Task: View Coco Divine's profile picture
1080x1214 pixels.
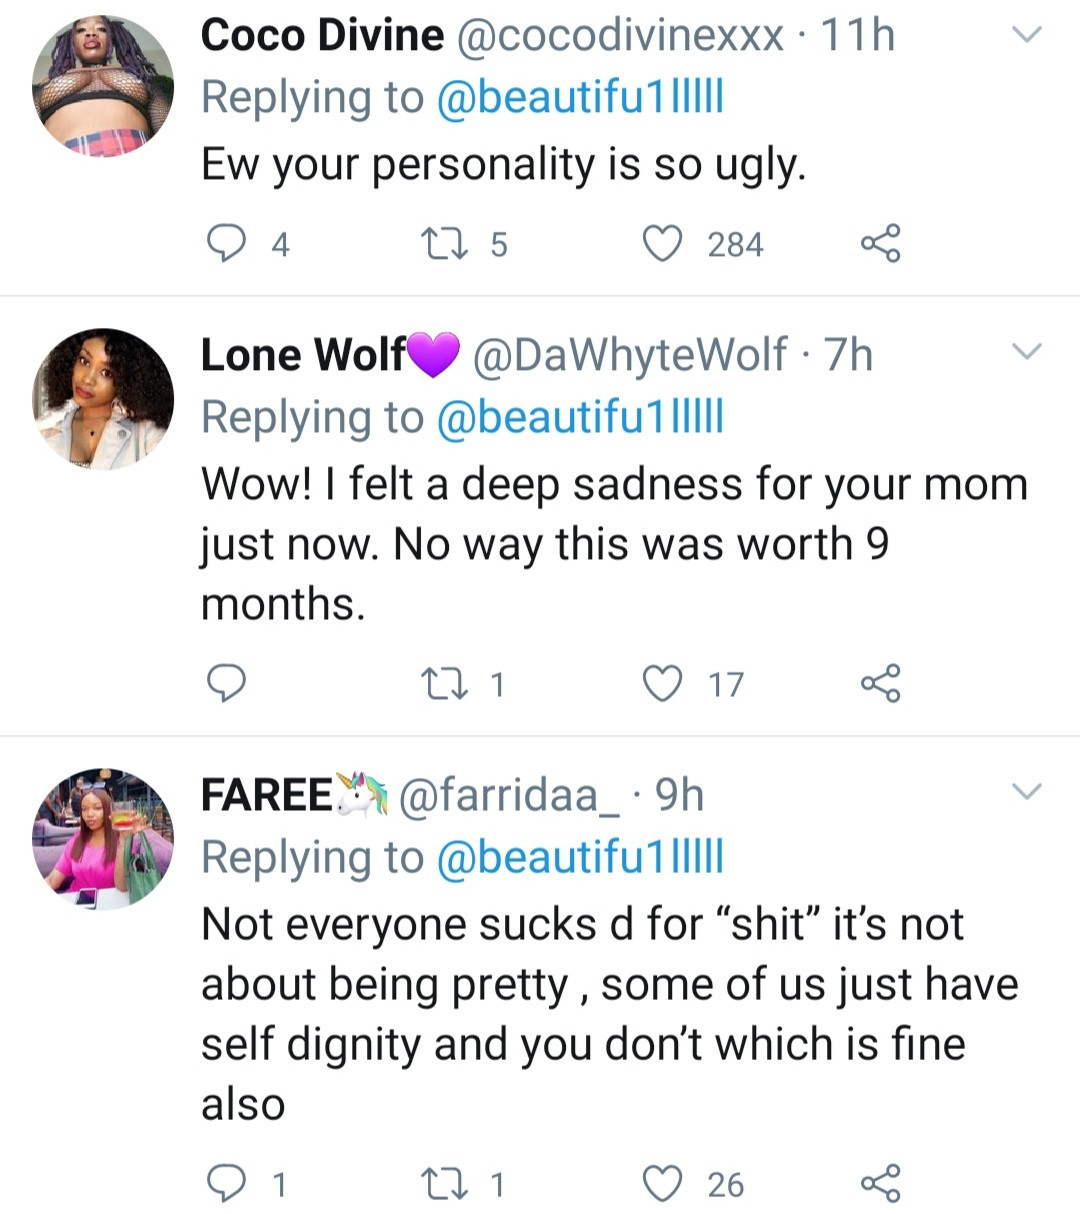Action: 103,87
